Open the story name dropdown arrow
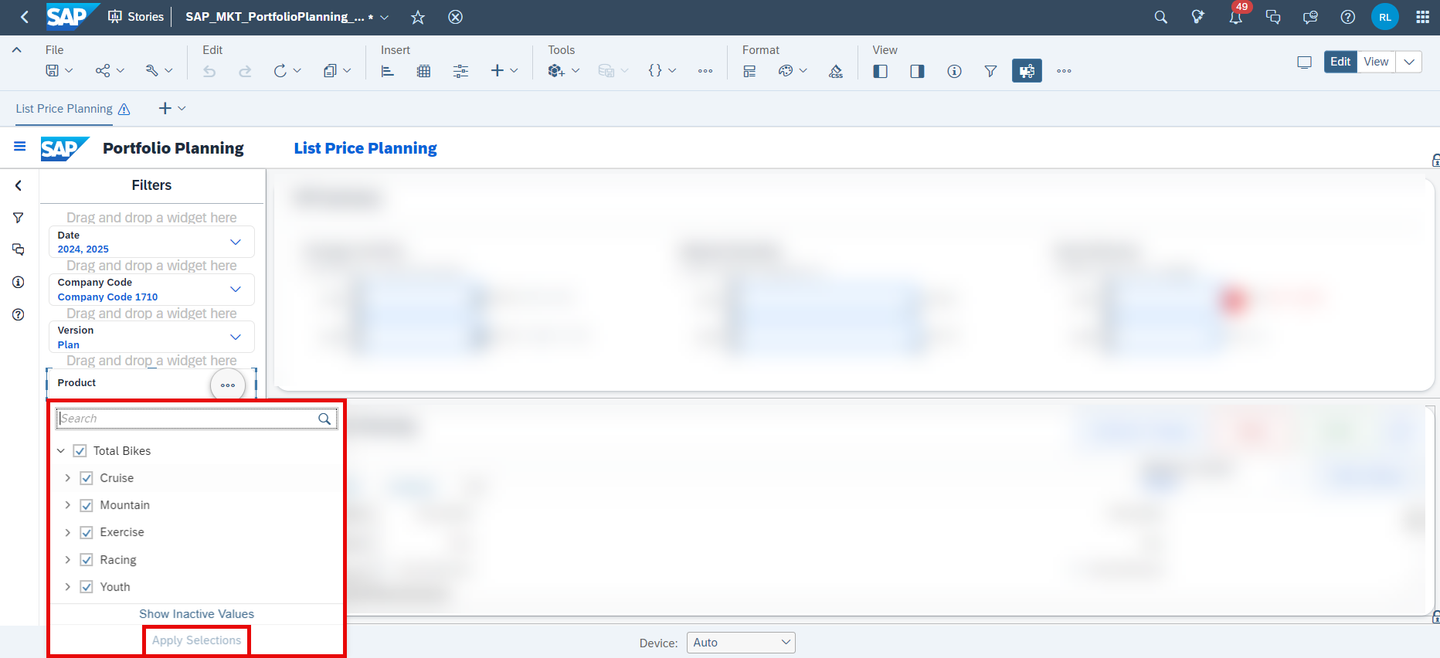 (385, 18)
